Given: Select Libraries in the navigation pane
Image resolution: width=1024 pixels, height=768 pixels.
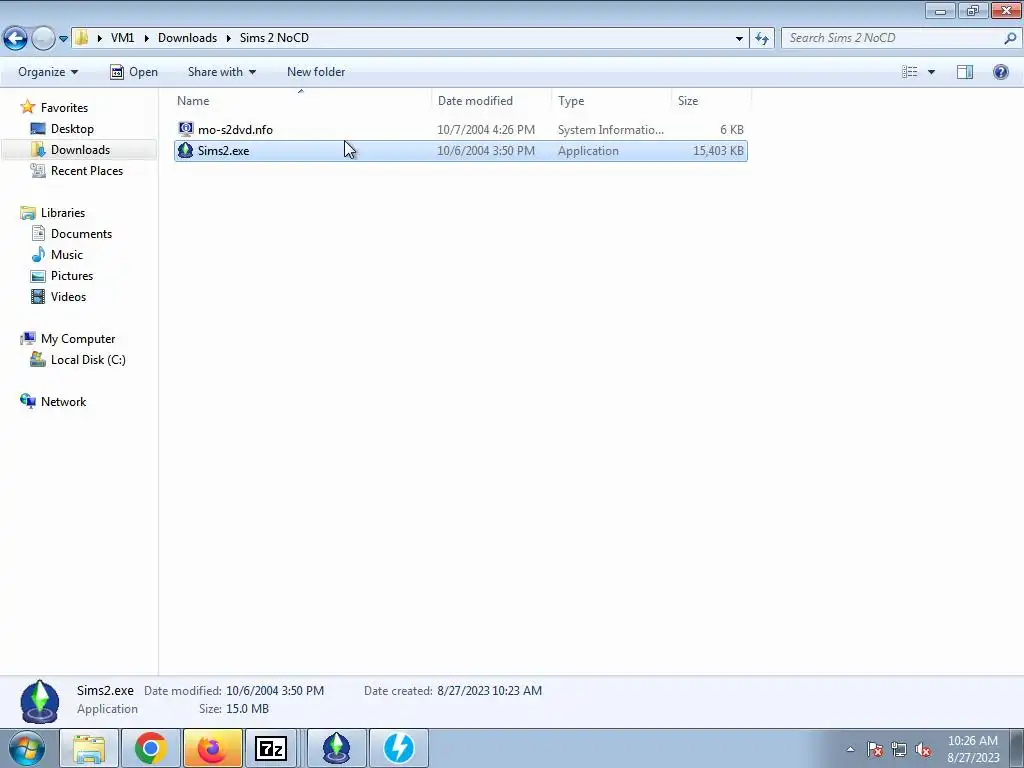Looking at the screenshot, I should [x=63, y=213].
